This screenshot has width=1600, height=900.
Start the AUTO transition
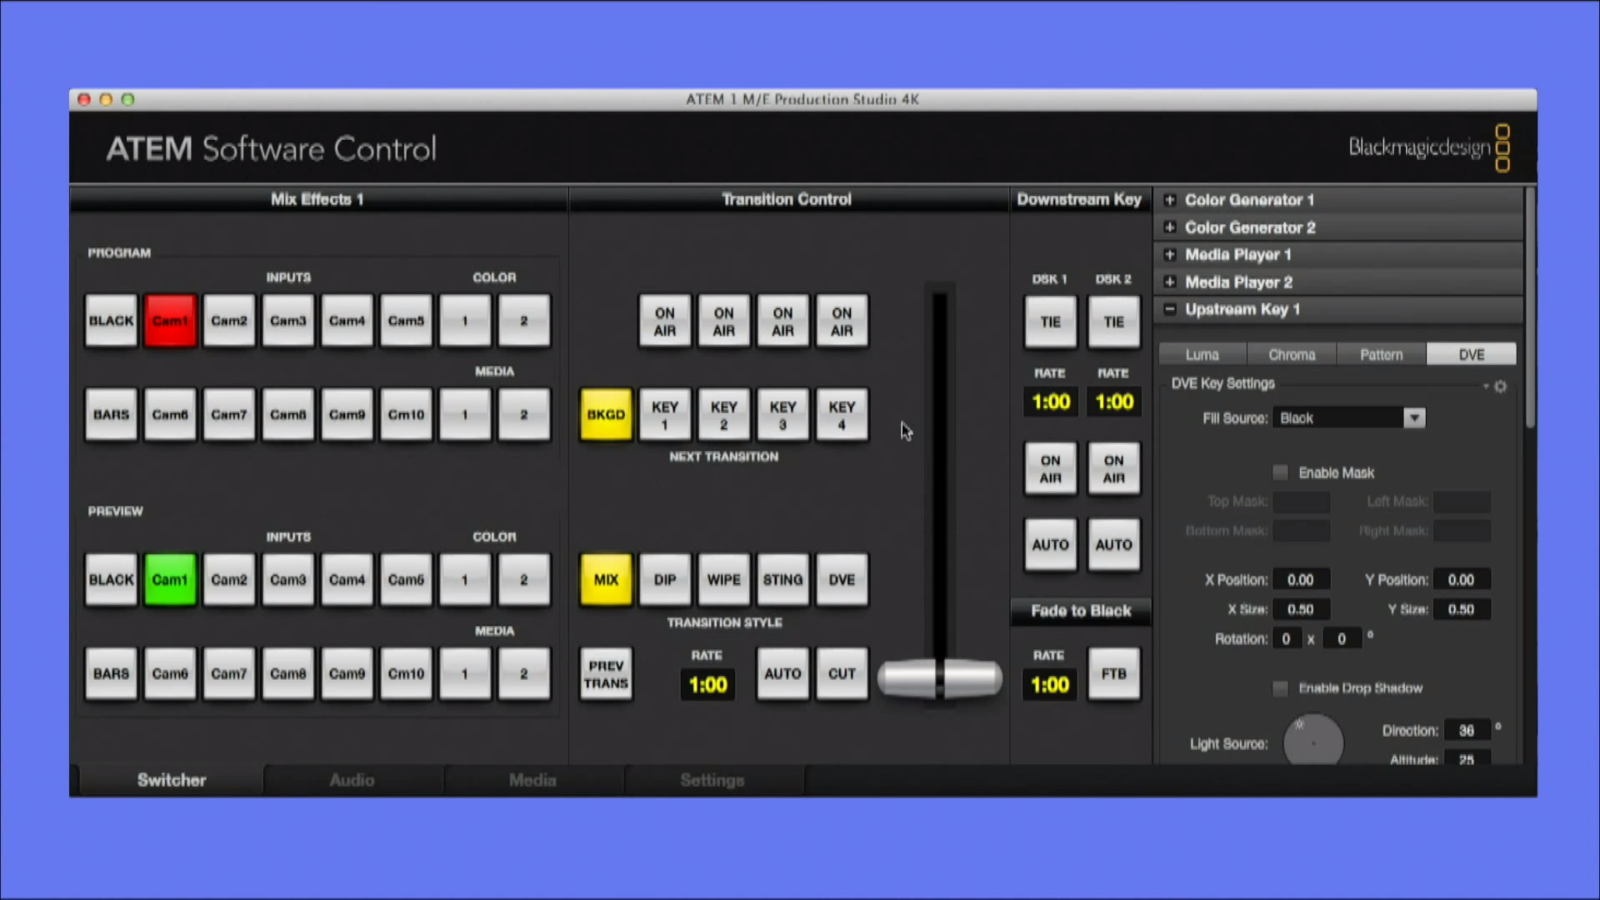click(783, 674)
